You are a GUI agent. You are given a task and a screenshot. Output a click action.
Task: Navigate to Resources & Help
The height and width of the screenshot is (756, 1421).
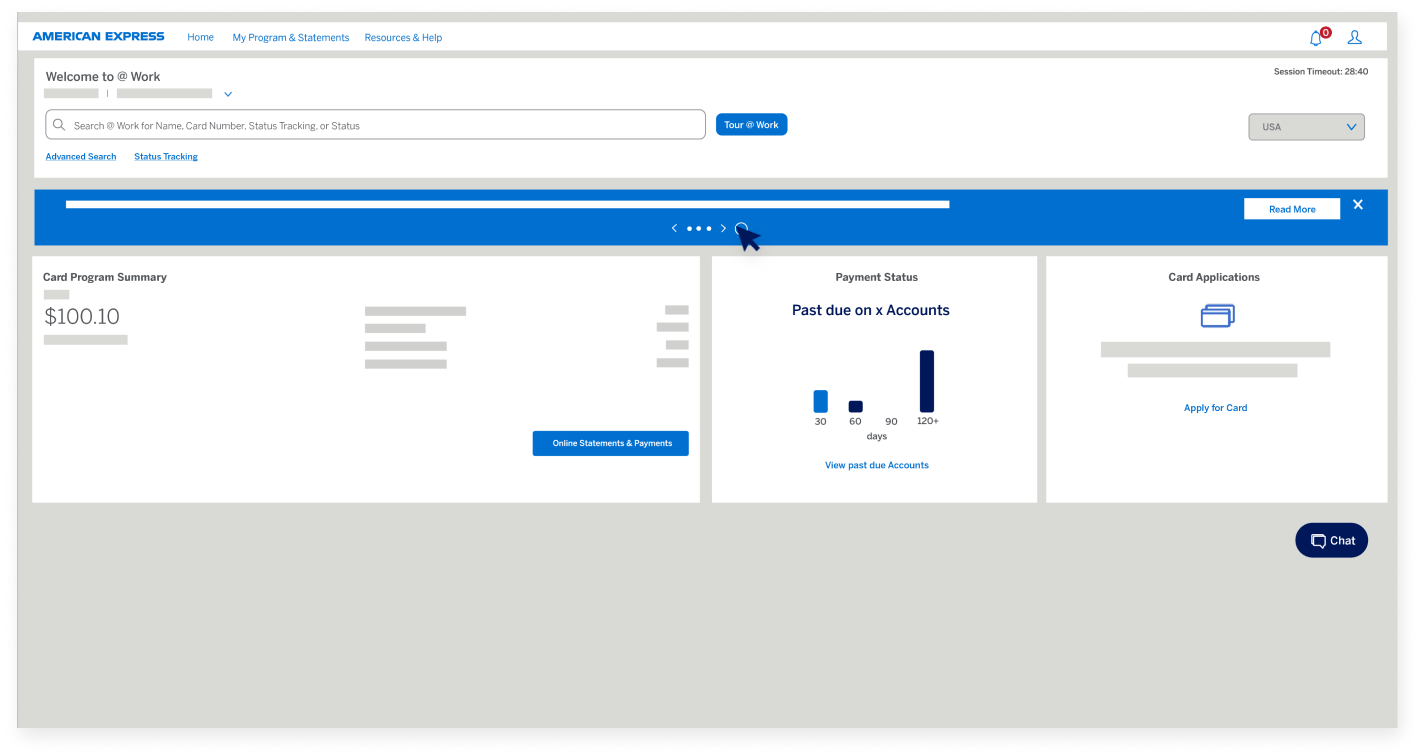(403, 37)
